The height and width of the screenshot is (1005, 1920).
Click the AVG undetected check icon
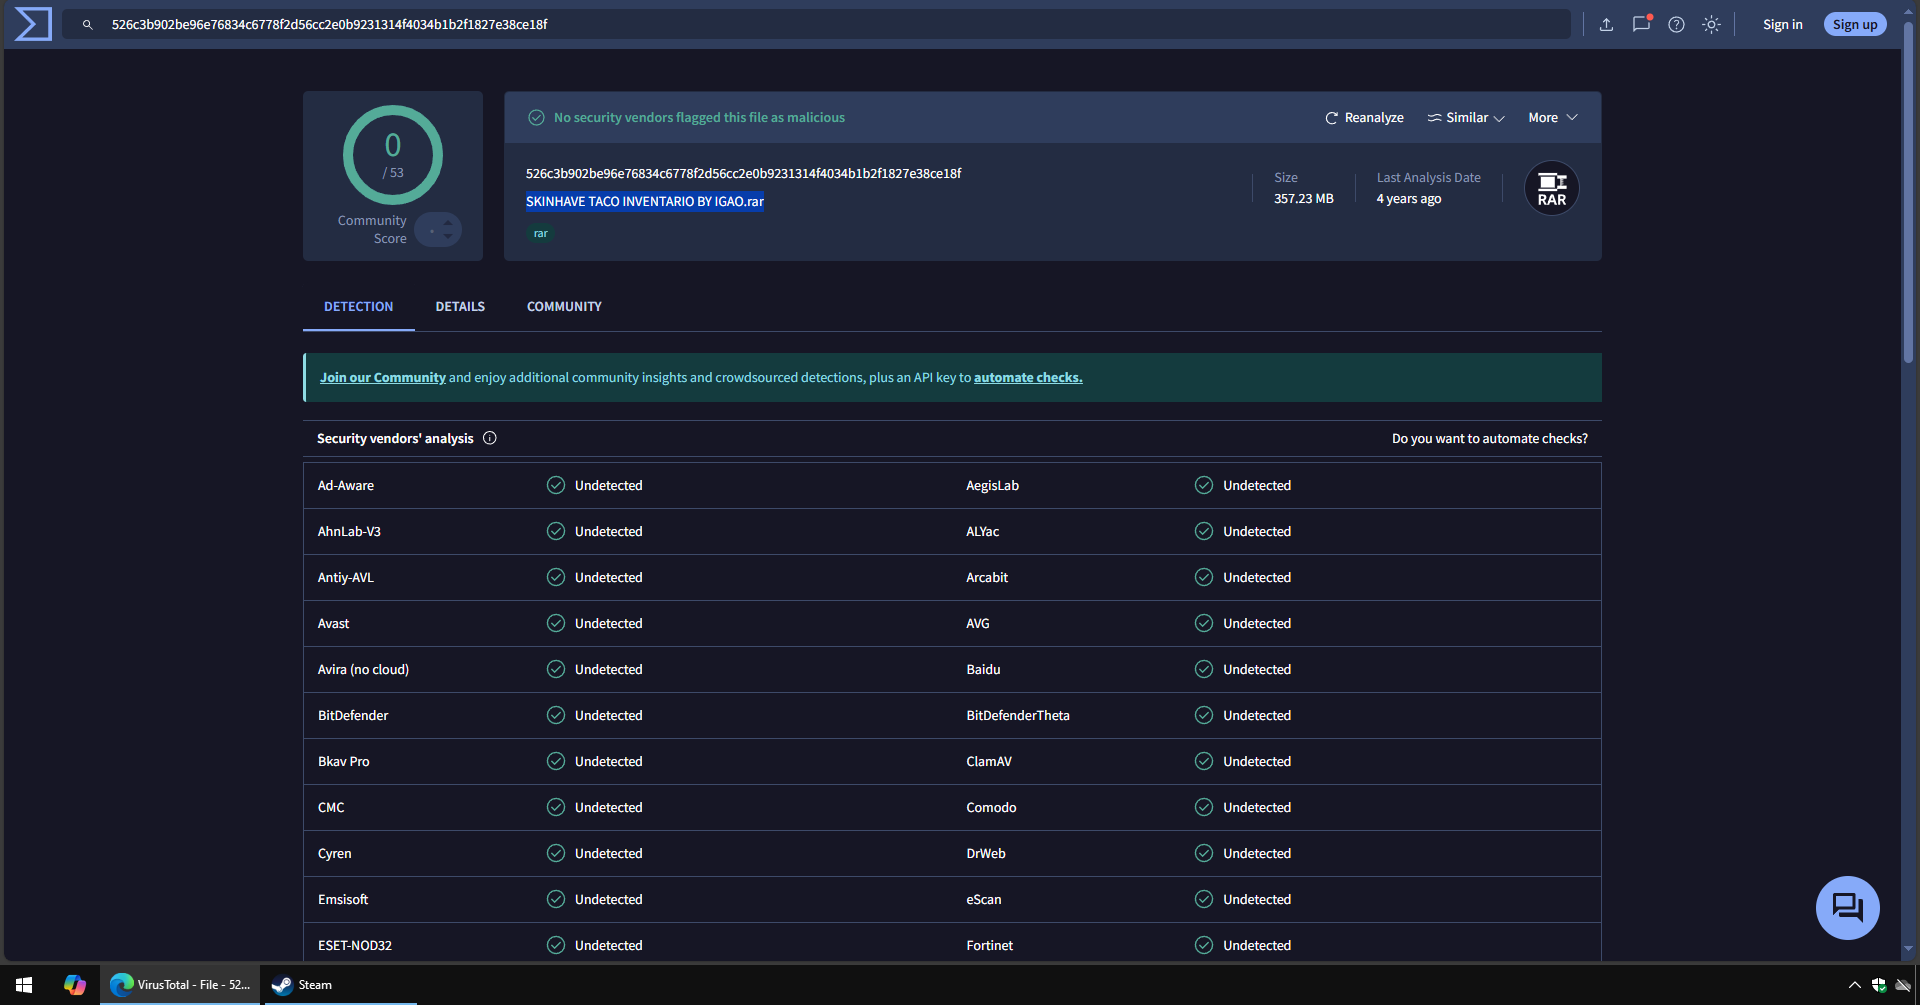[x=1204, y=623]
